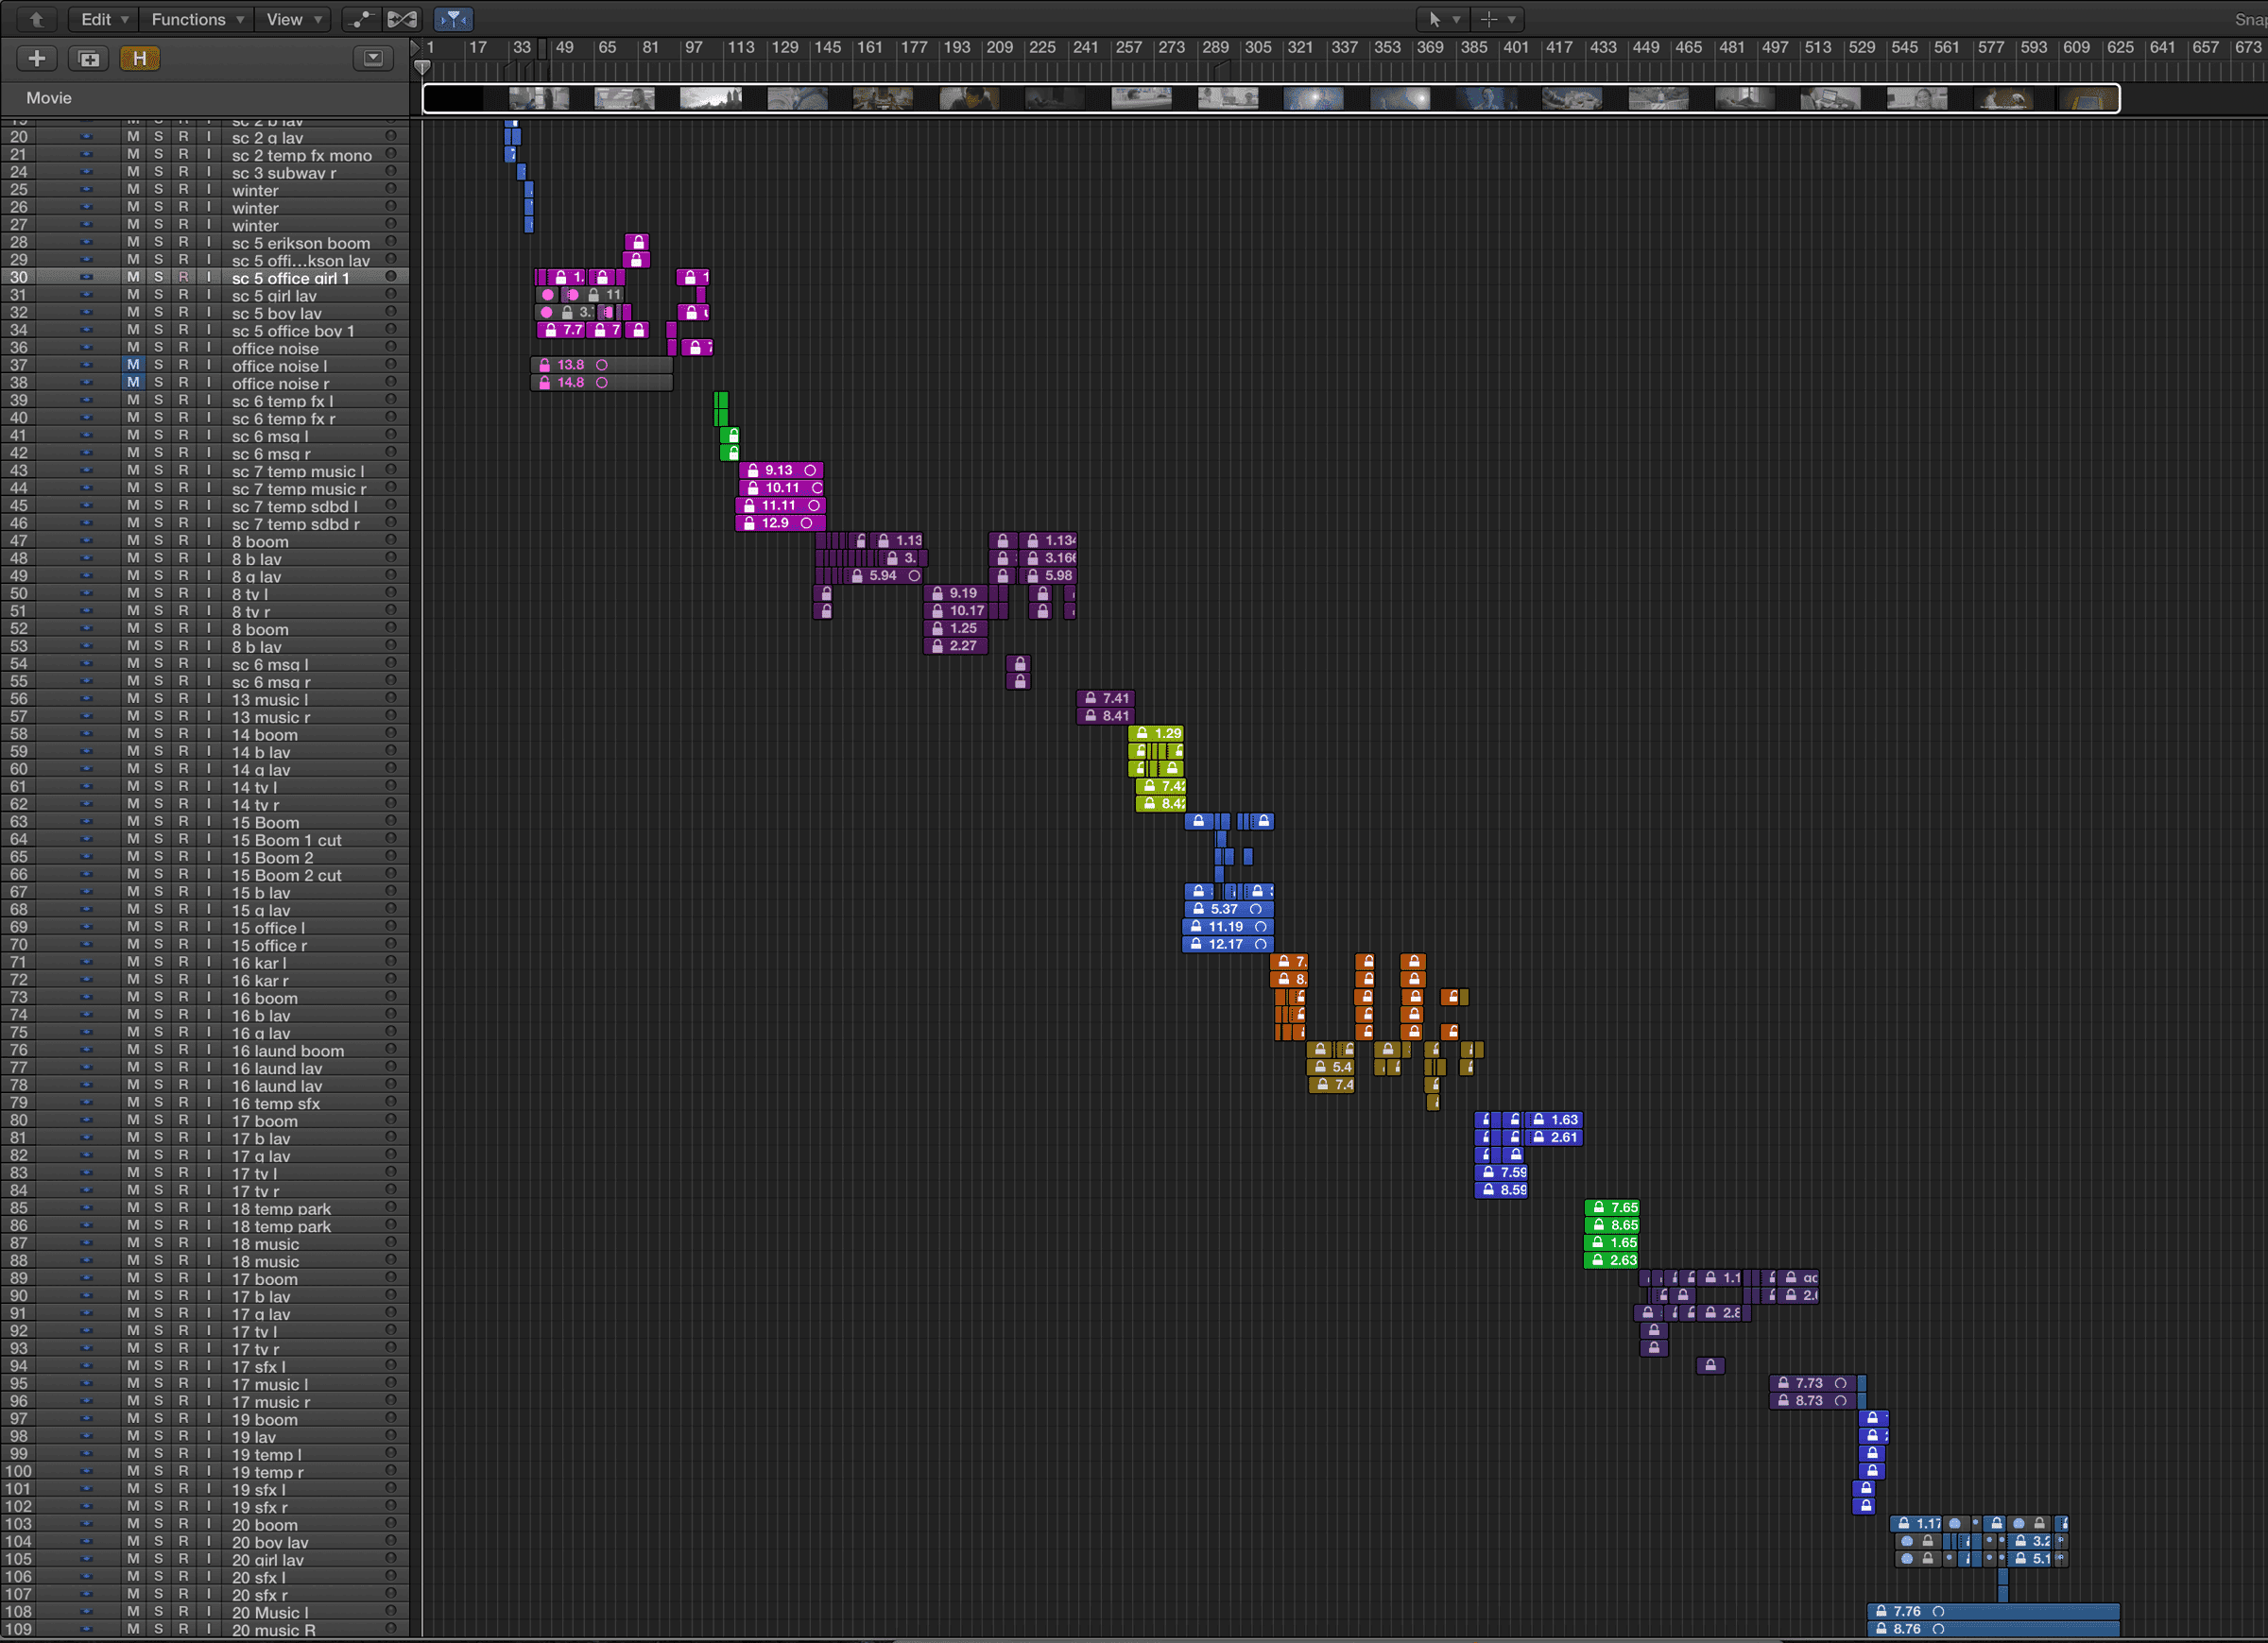The height and width of the screenshot is (1643, 2268).
Task: Select track number 57 named 13 music r
Action: (x=205, y=716)
